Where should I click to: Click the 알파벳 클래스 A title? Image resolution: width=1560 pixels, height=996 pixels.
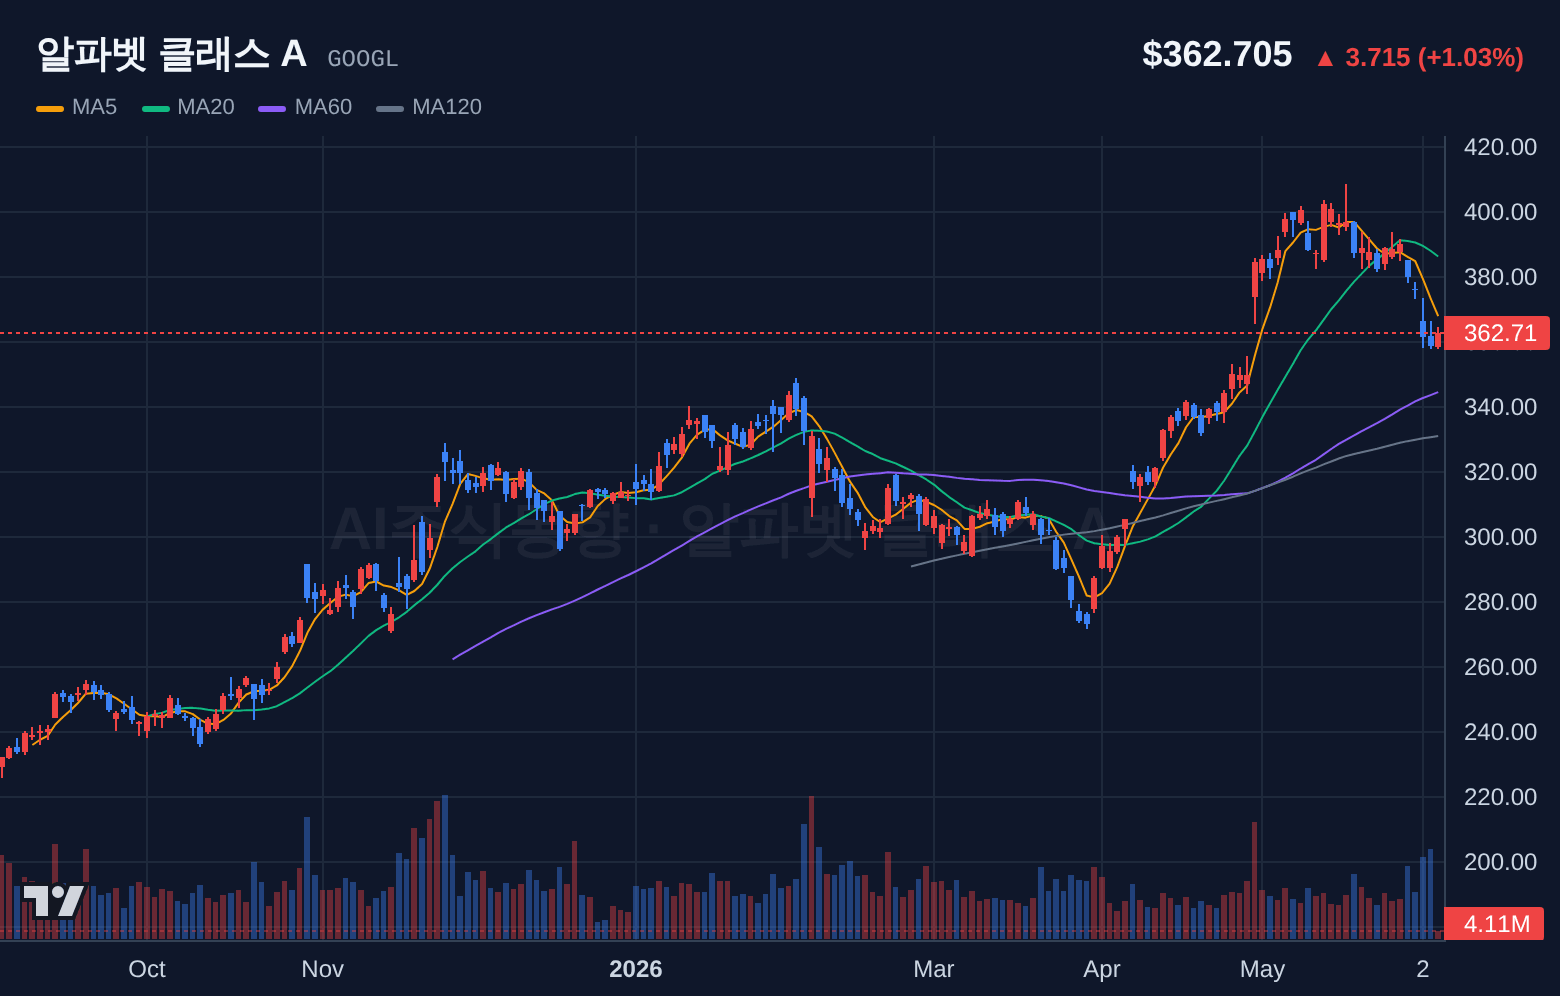pos(172,54)
